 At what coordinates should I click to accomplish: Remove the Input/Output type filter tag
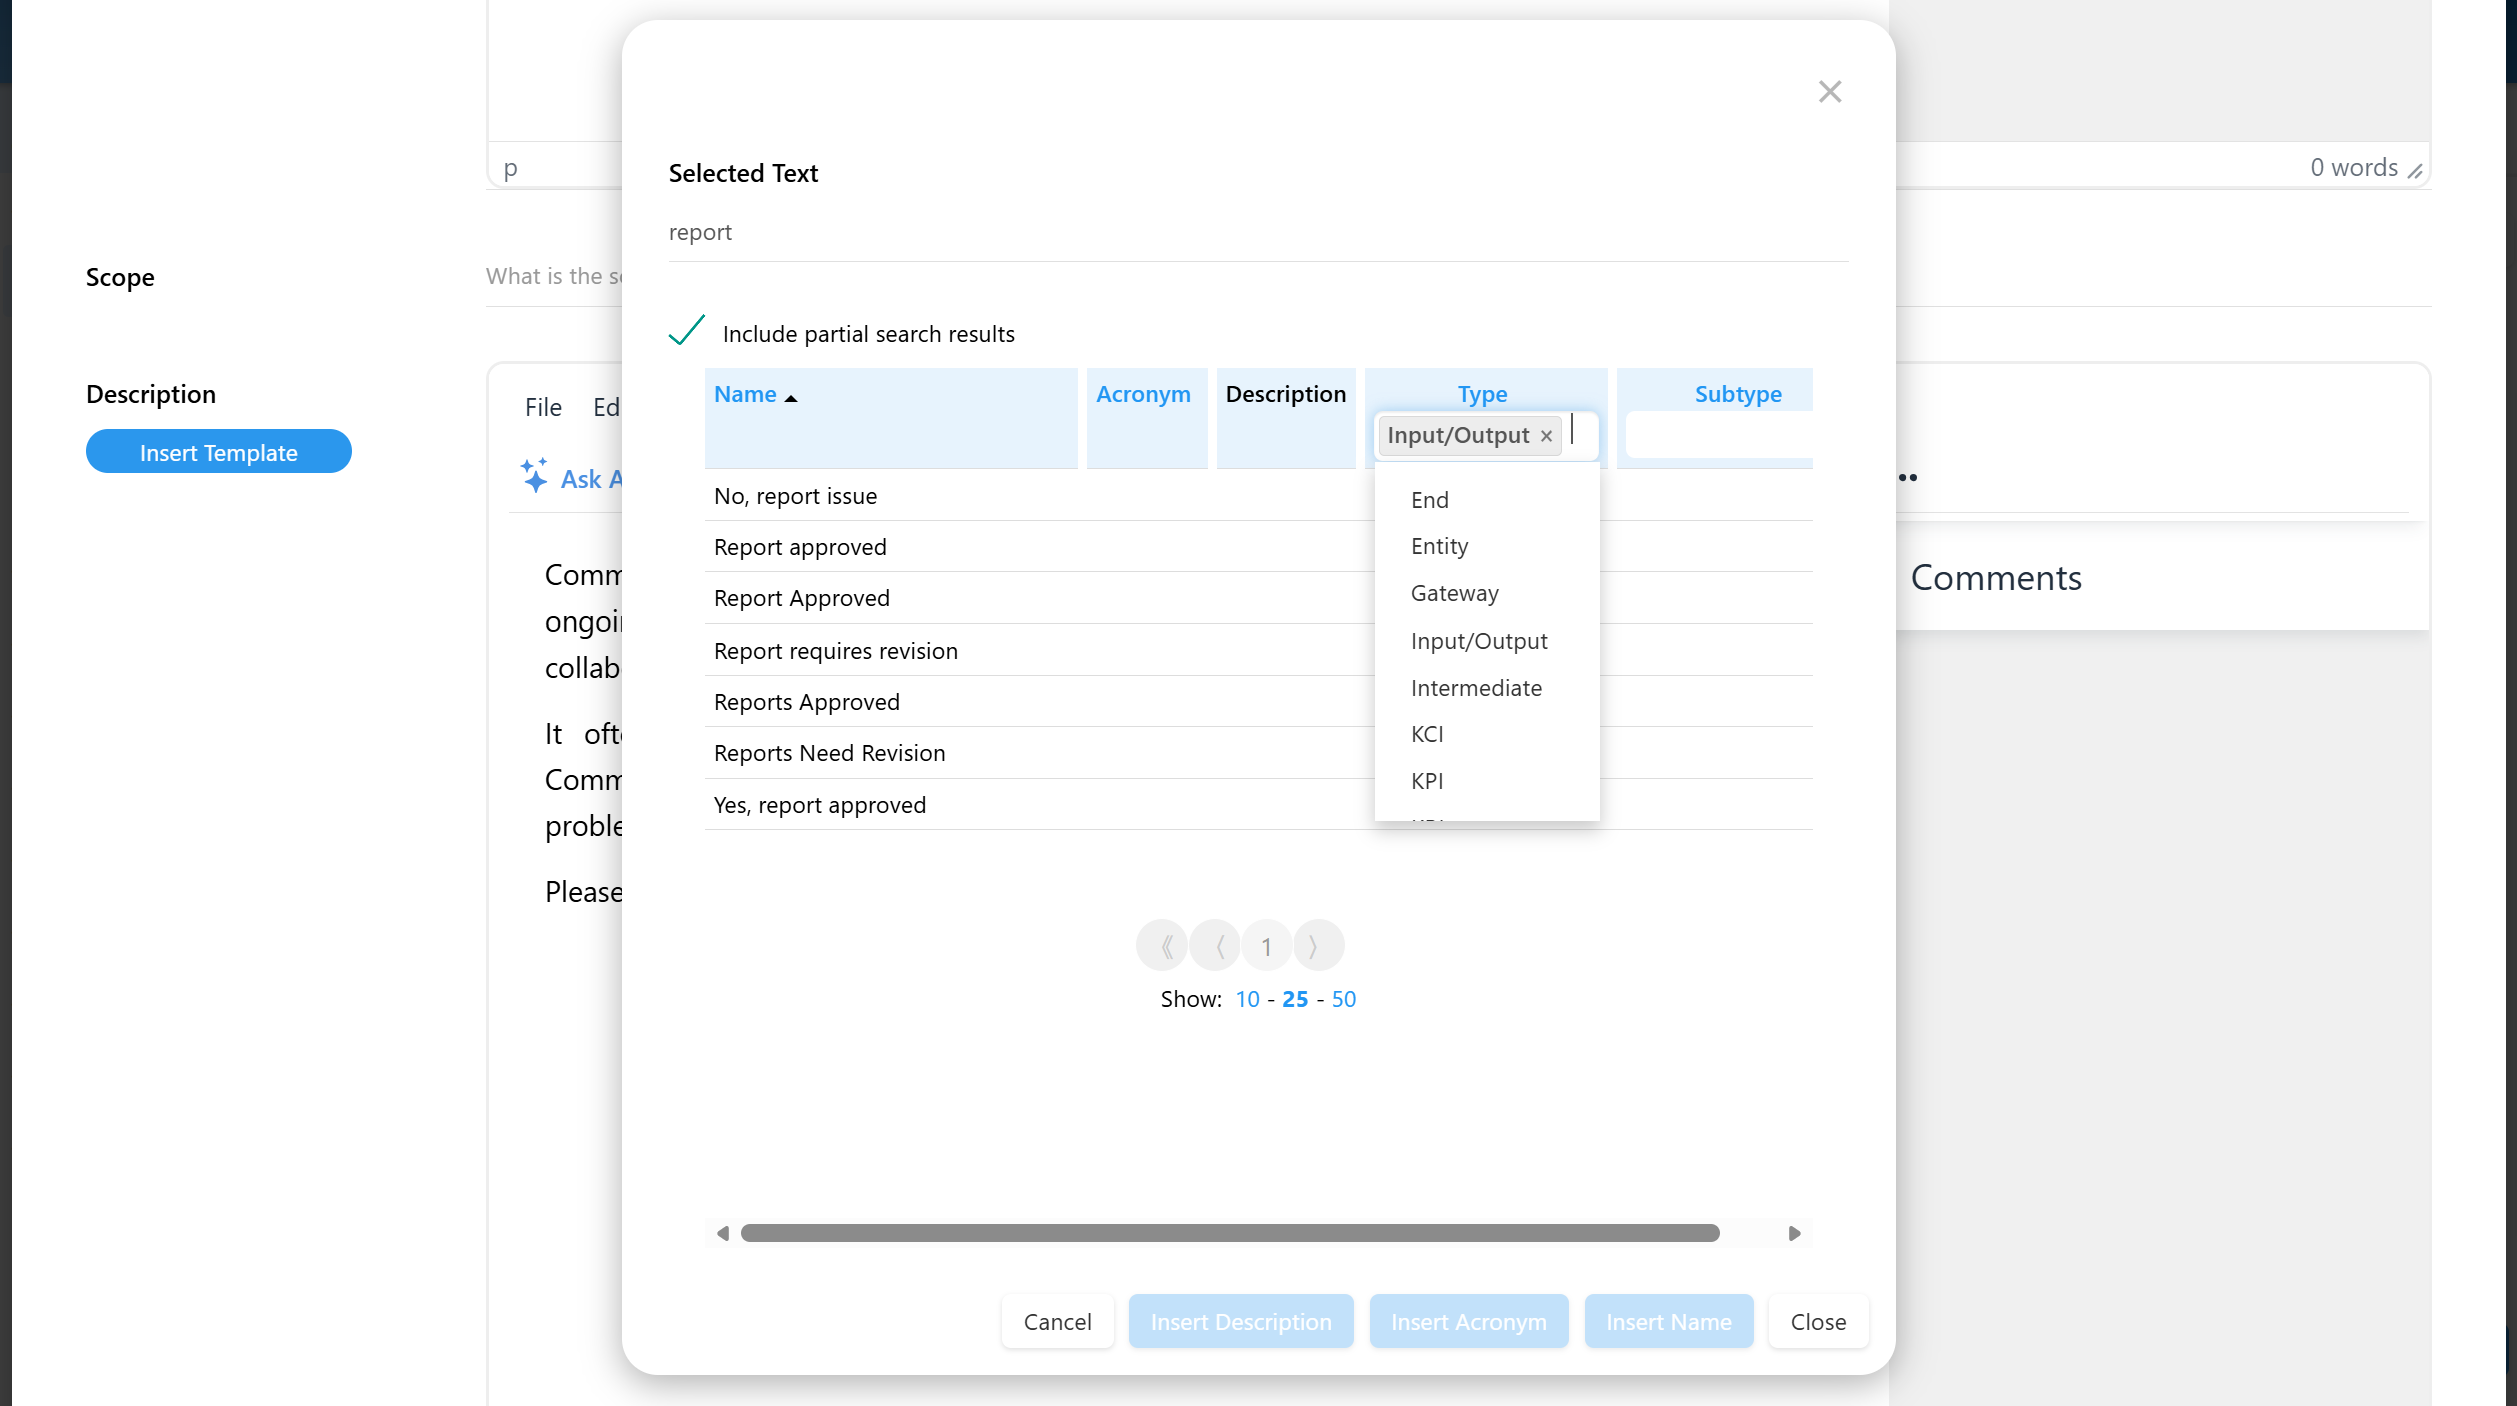point(1546,436)
